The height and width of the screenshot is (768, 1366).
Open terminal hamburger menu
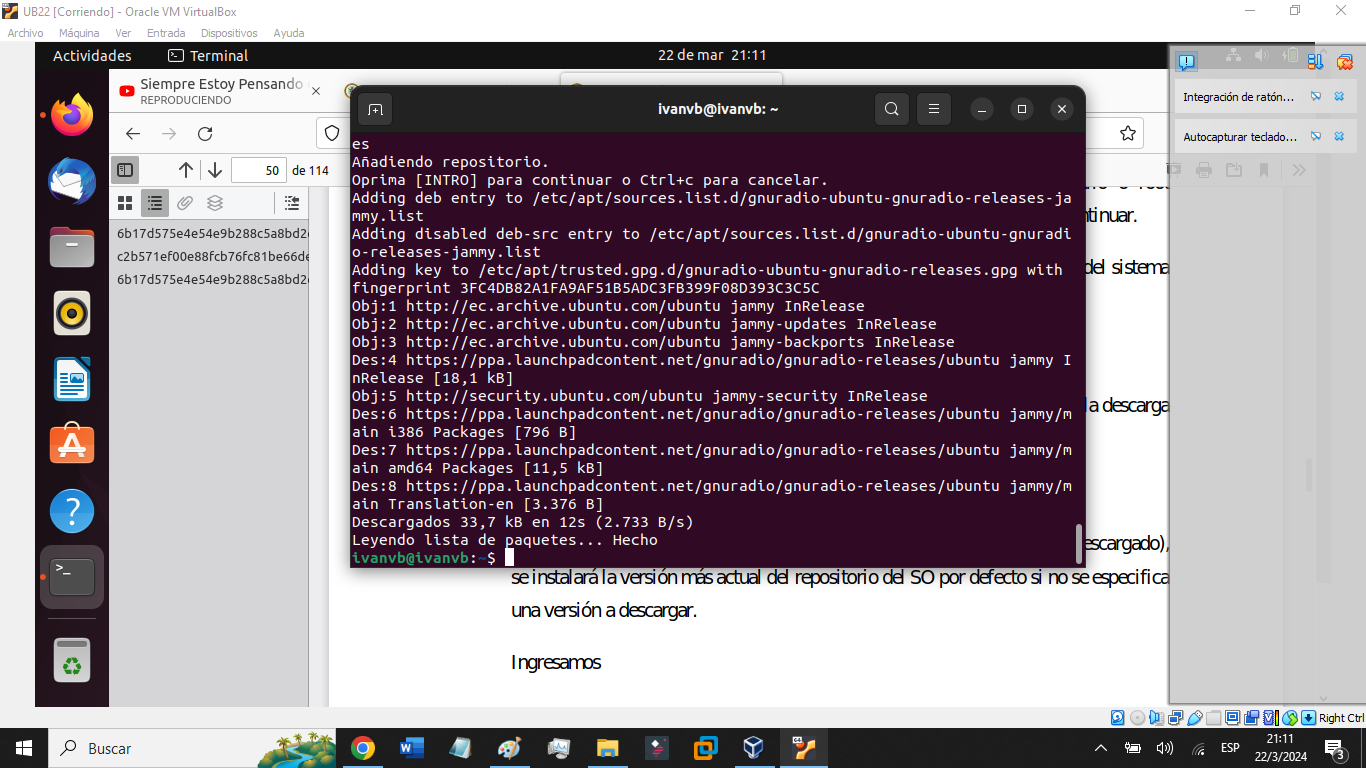point(934,109)
